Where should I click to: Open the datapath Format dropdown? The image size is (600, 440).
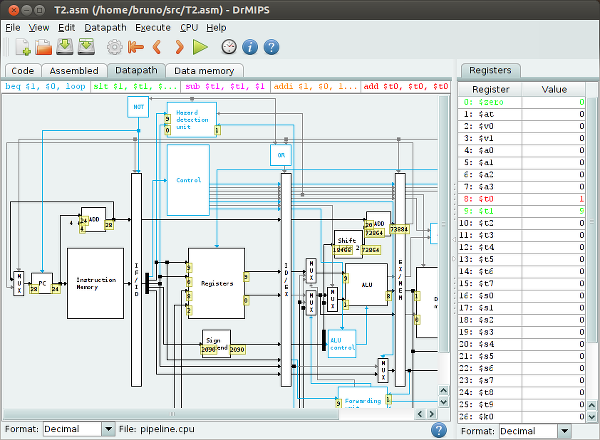pyautogui.click(x=78, y=429)
